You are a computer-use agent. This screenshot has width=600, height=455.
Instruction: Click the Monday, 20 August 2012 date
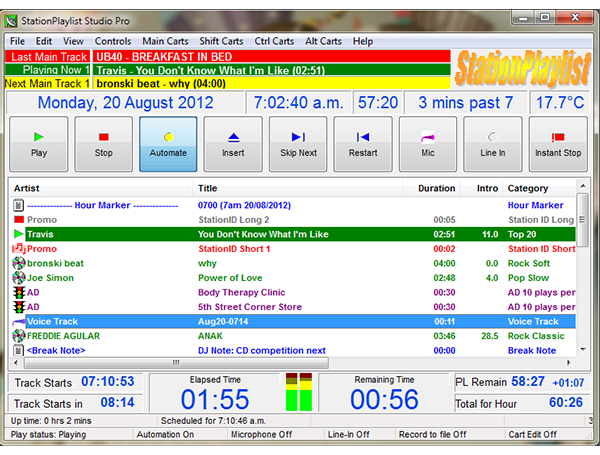tap(126, 103)
